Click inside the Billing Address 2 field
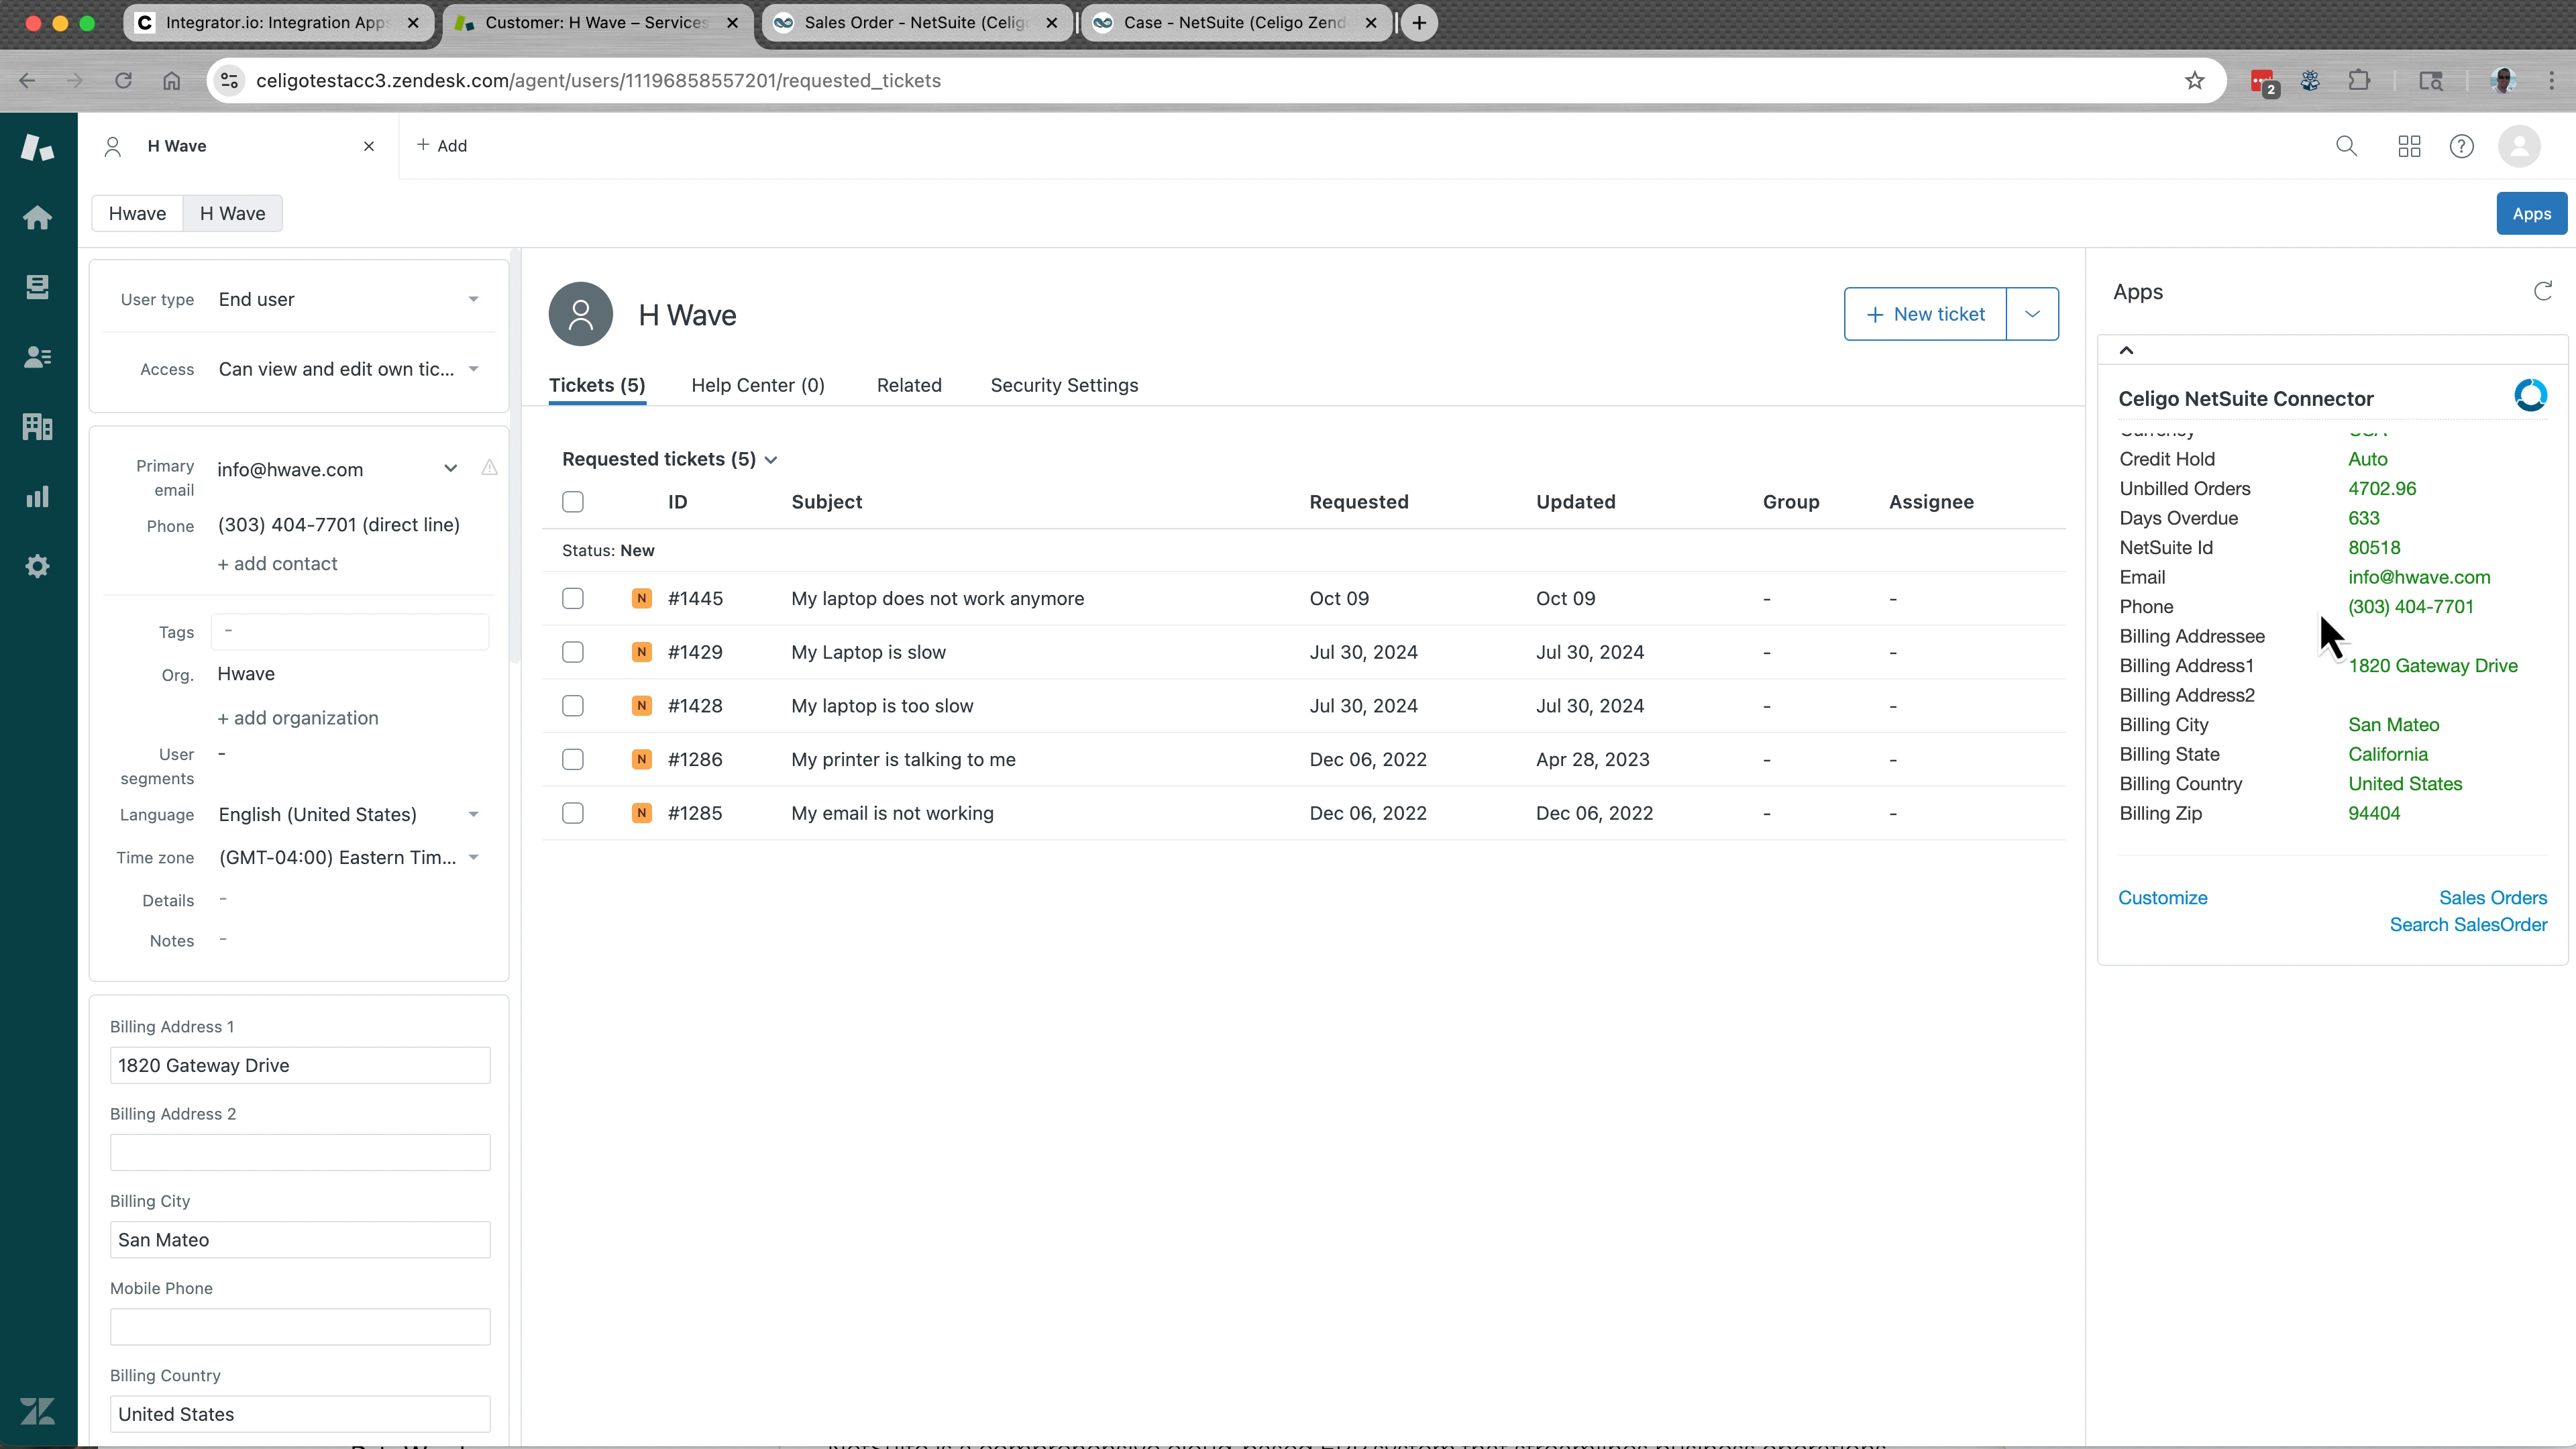 pyautogui.click(x=299, y=1152)
